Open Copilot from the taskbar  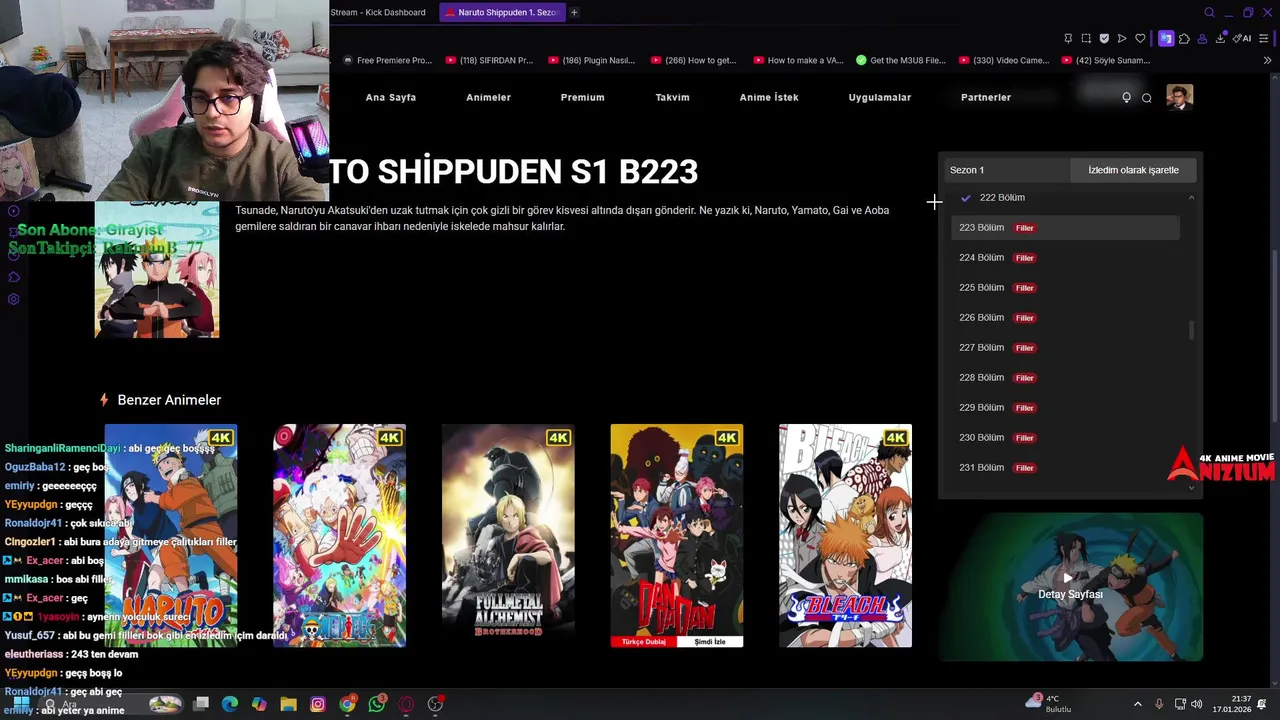[x=259, y=704]
